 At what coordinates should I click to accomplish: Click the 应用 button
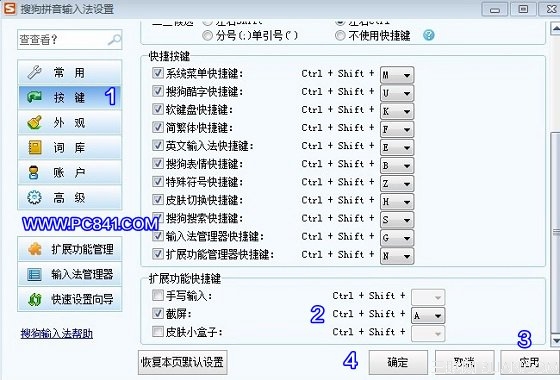click(x=530, y=362)
